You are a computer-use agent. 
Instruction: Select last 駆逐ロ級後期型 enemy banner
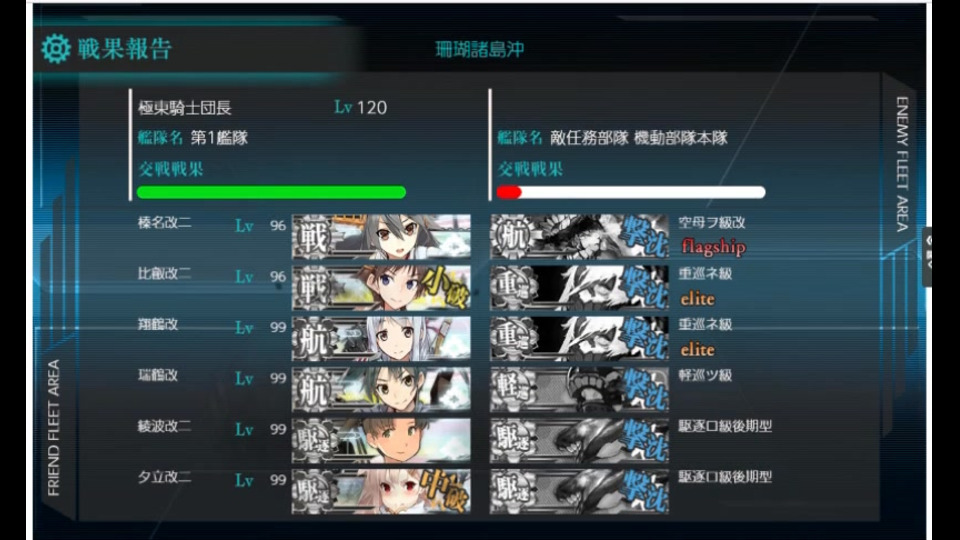point(579,491)
